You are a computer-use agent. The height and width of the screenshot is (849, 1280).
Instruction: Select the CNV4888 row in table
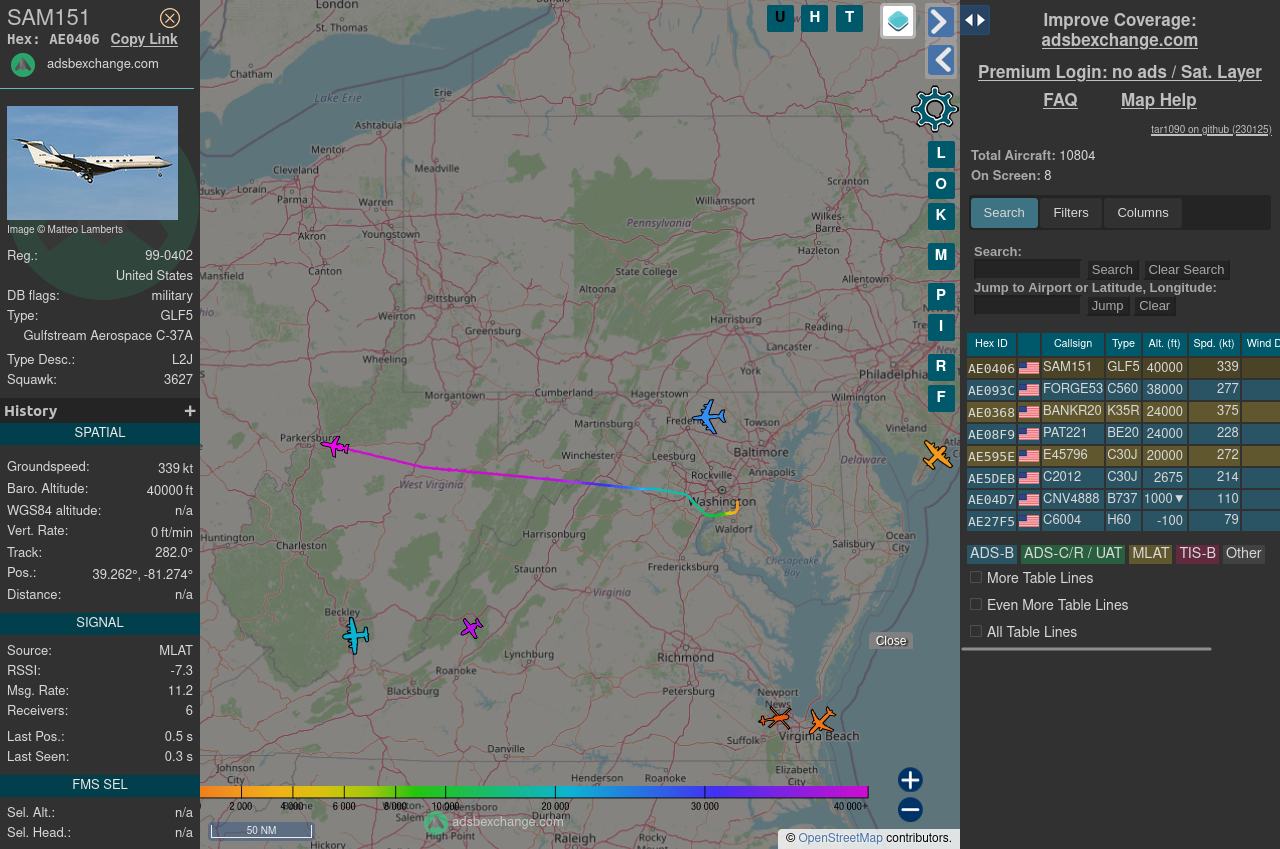click(1123, 499)
